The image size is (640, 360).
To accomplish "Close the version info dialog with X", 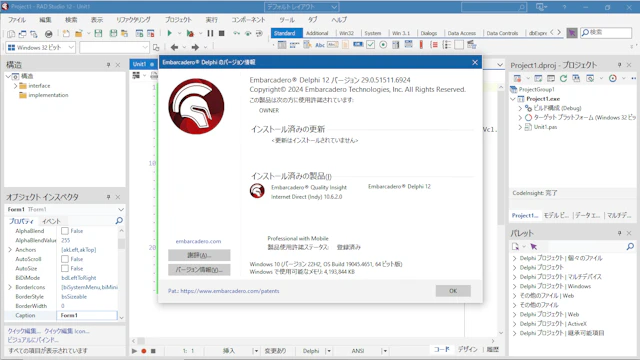I will point(475,62).
